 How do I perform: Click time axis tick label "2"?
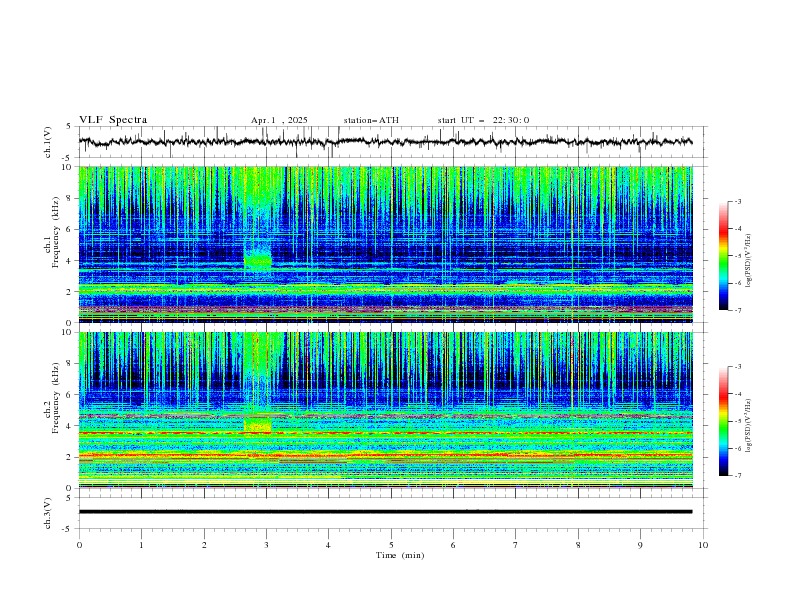[x=204, y=545]
